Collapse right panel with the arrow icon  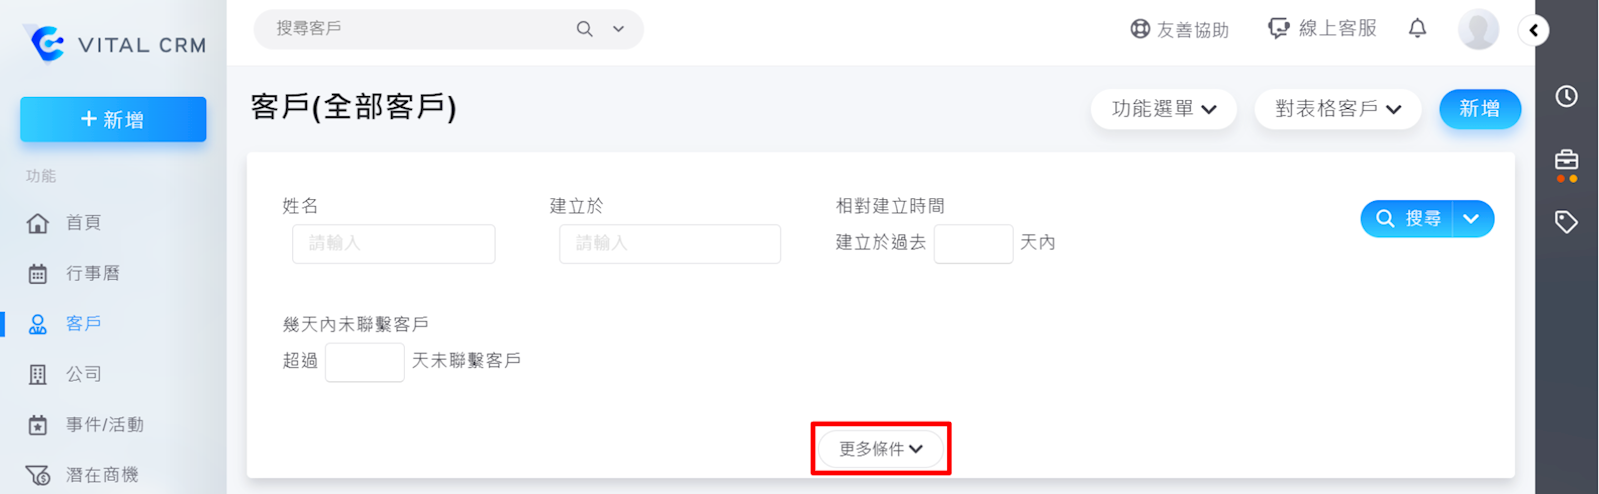[x=1534, y=30]
